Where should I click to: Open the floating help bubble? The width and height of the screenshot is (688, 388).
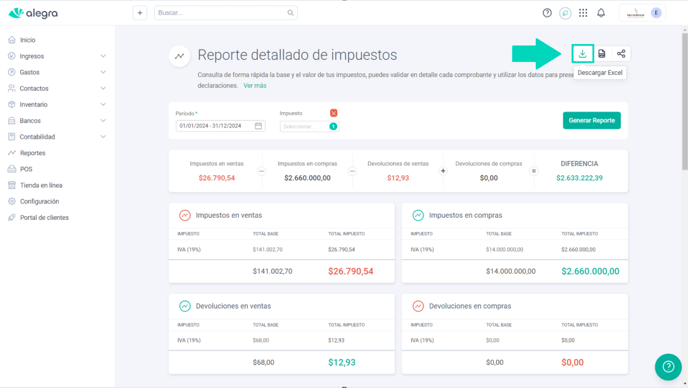coord(668,366)
